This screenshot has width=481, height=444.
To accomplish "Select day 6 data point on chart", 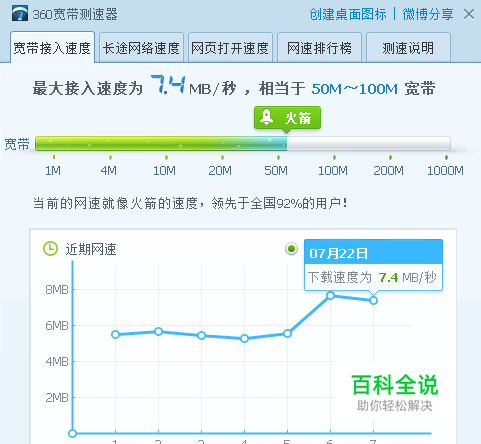I will (x=330, y=296).
